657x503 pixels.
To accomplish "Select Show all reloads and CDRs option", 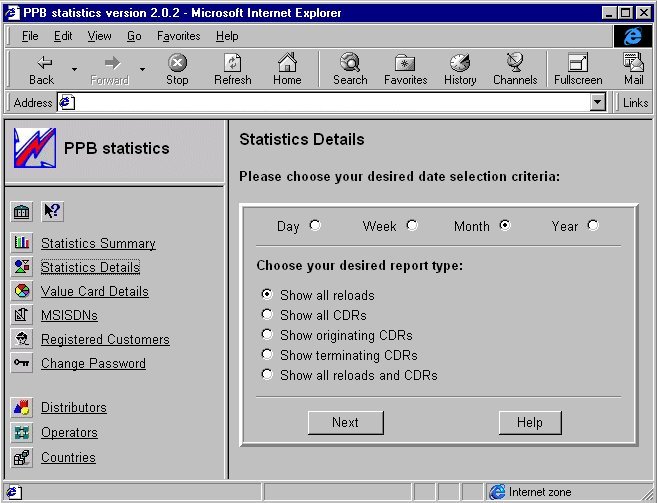I will [267, 374].
